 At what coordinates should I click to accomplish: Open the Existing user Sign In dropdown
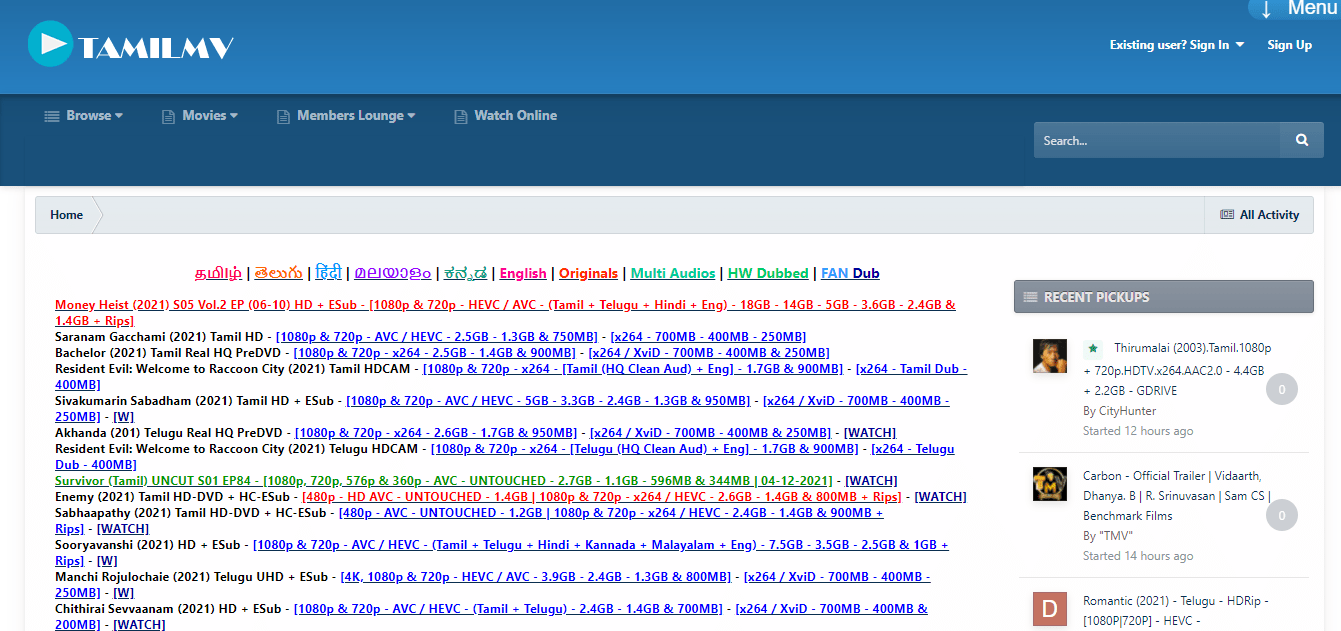click(x=1176, y=45)
